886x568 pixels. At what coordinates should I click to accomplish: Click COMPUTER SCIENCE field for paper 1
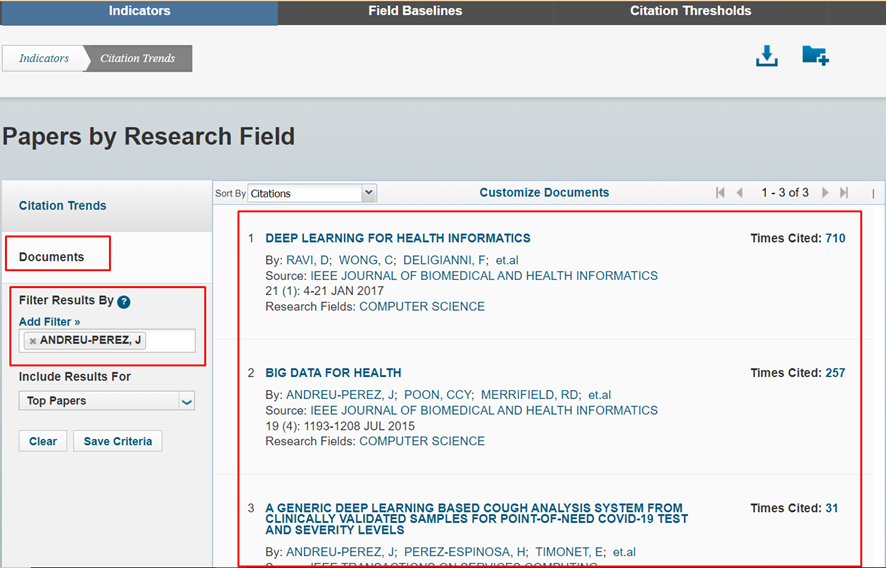pyautogui.click(x=422, y=307)
